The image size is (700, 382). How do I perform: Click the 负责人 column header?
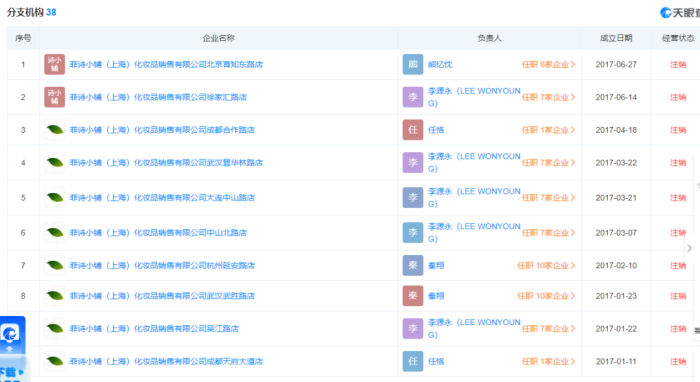click(489, 38)
